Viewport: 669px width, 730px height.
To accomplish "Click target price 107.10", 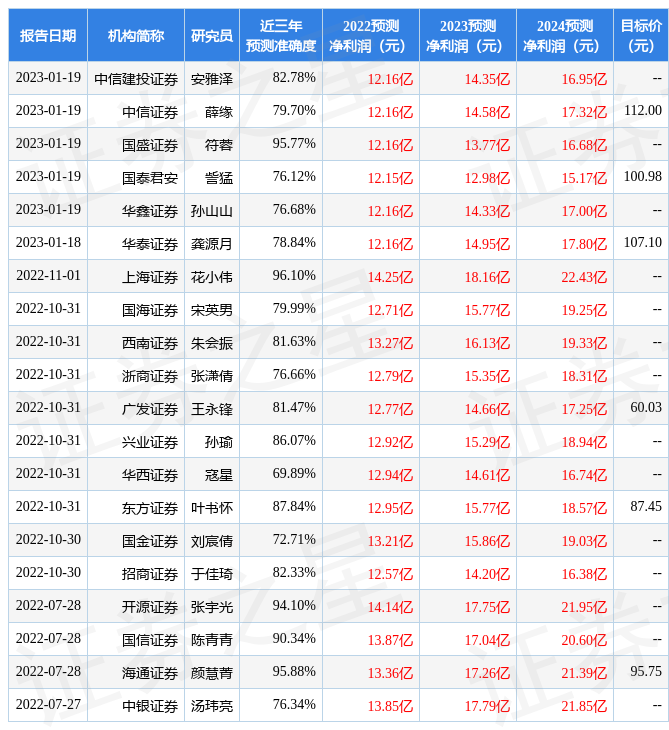I will pyautogui.click(x=642, y=243).
